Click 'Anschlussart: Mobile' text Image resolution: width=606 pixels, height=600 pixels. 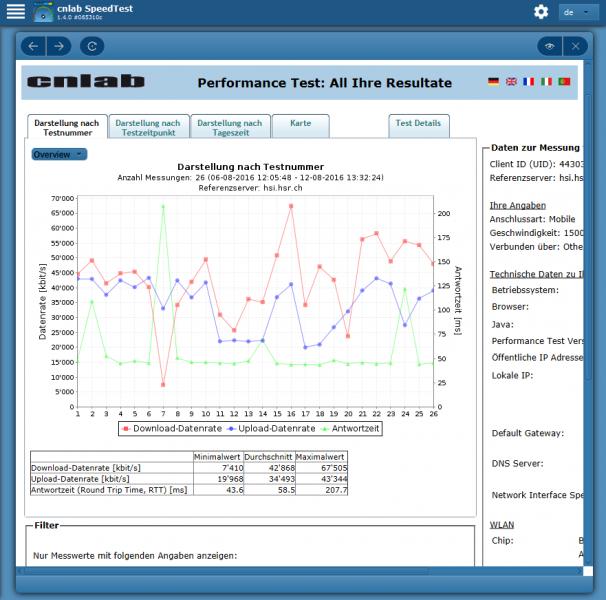(532, 219)
